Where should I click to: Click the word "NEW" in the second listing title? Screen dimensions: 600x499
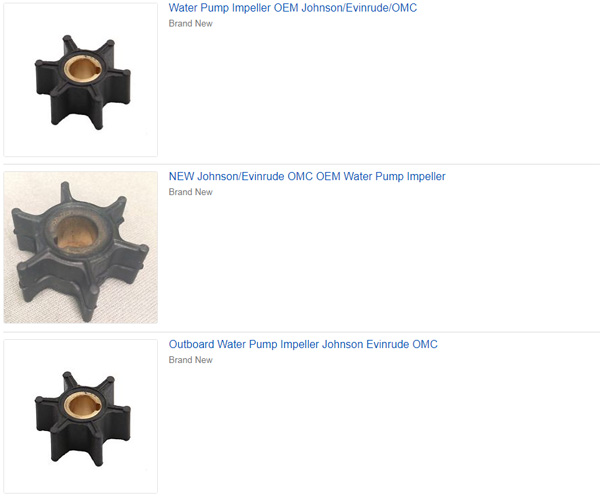181,176
